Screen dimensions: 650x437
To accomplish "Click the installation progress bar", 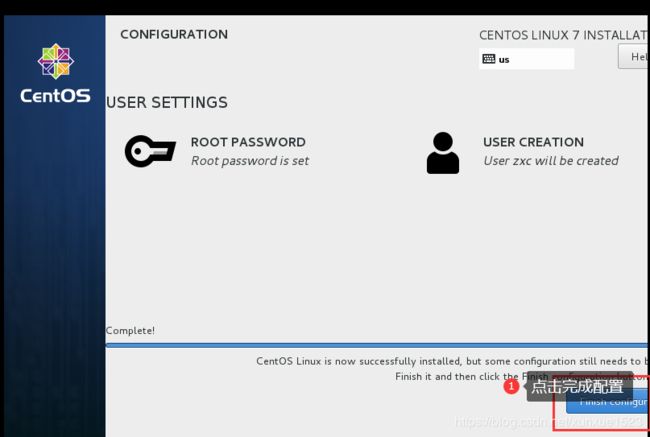I will [x=376, y=345].
